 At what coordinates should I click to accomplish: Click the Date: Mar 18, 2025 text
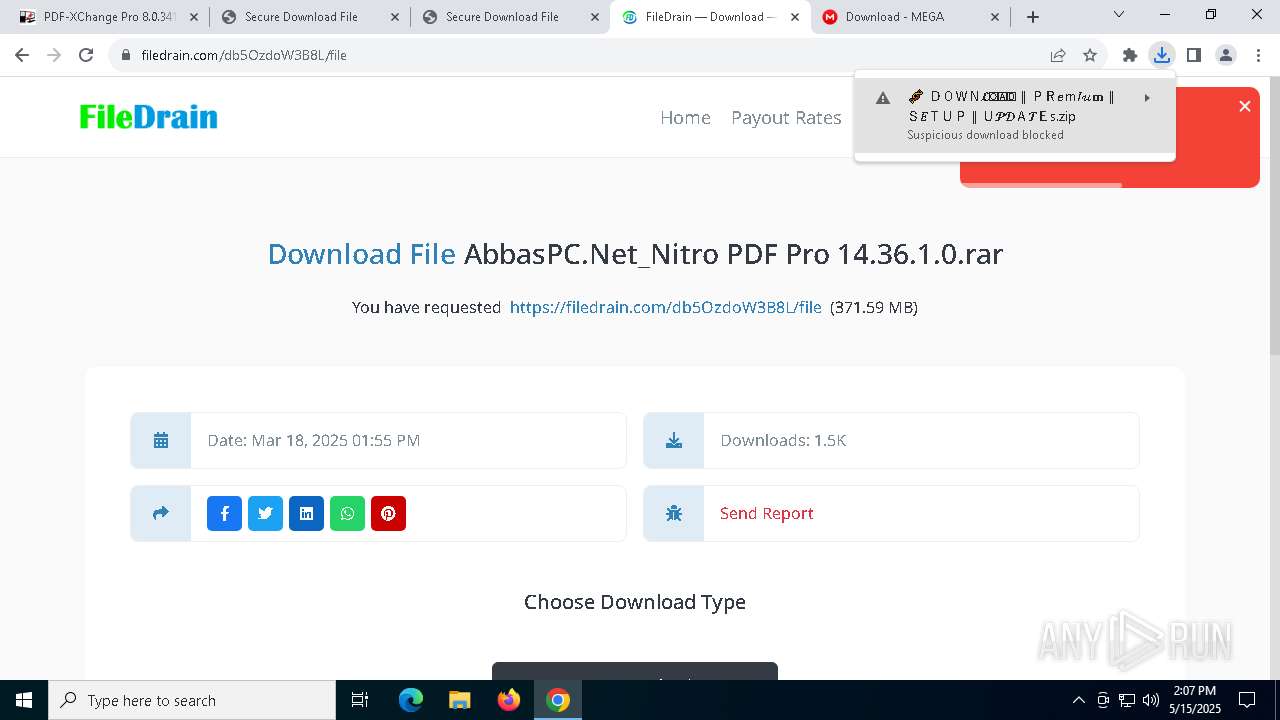point(313,440)
